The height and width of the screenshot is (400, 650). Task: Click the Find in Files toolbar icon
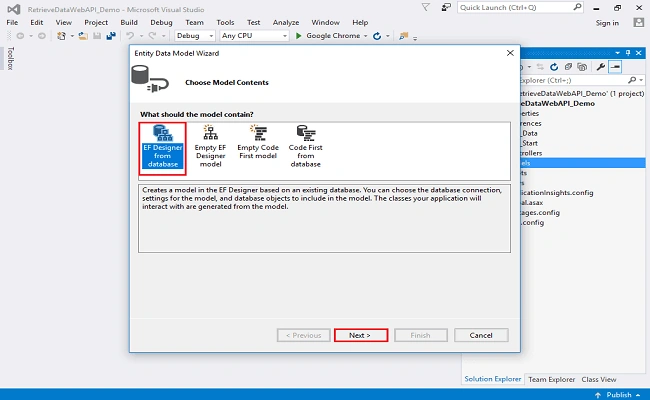403,36
